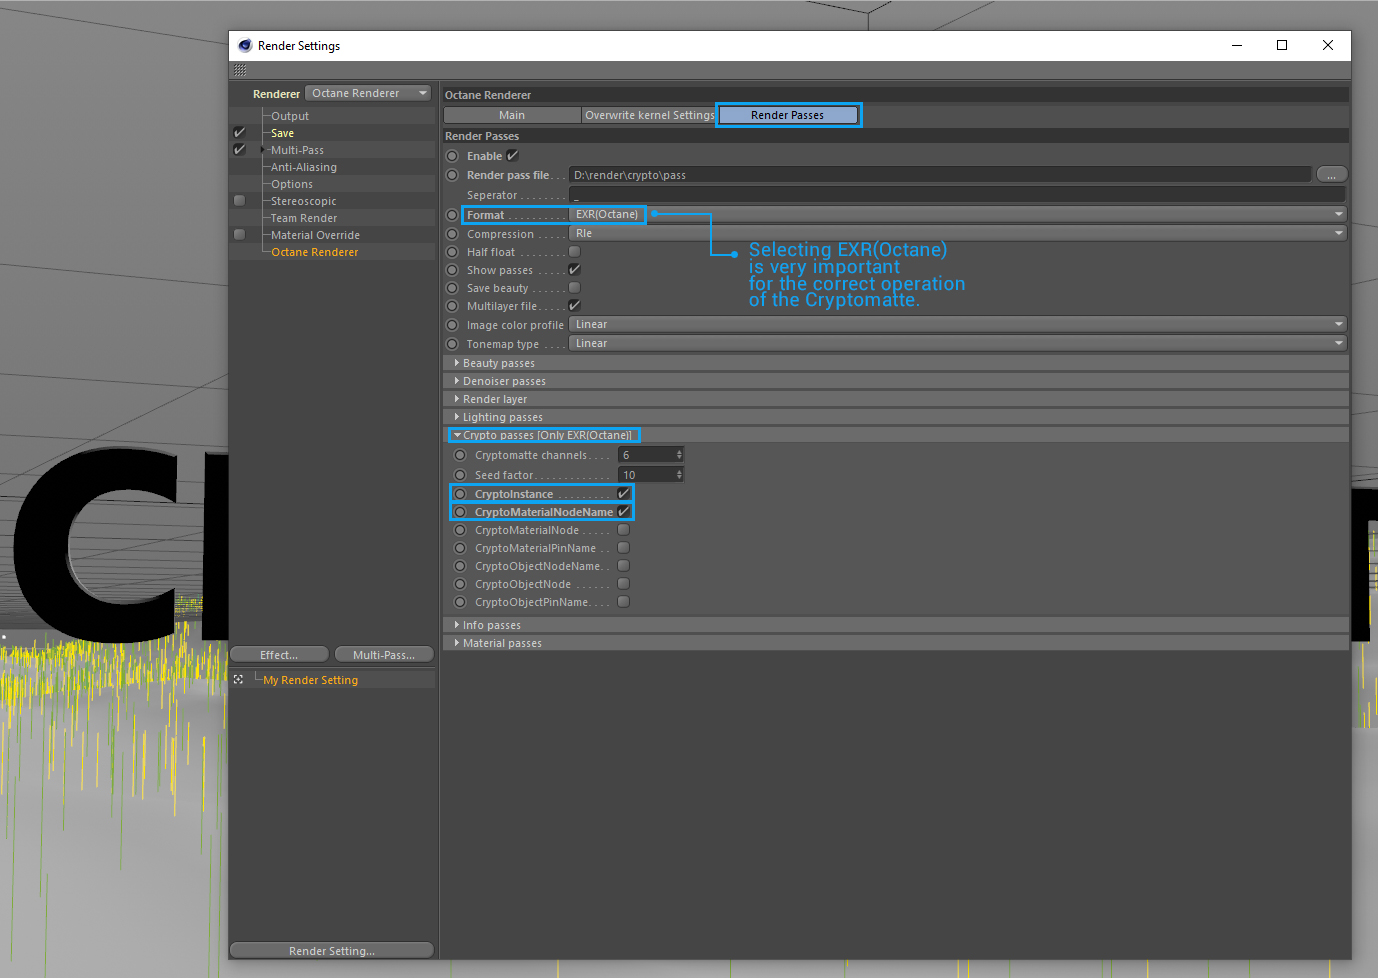Screen dimensions: 1378x978
Task: Click the animation dot next to CryptoInstance
Action: click(x=460, y=494)
